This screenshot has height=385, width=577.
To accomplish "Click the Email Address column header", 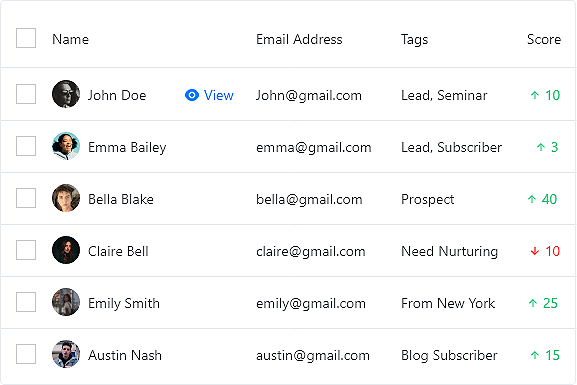I will tap(299, 39).
